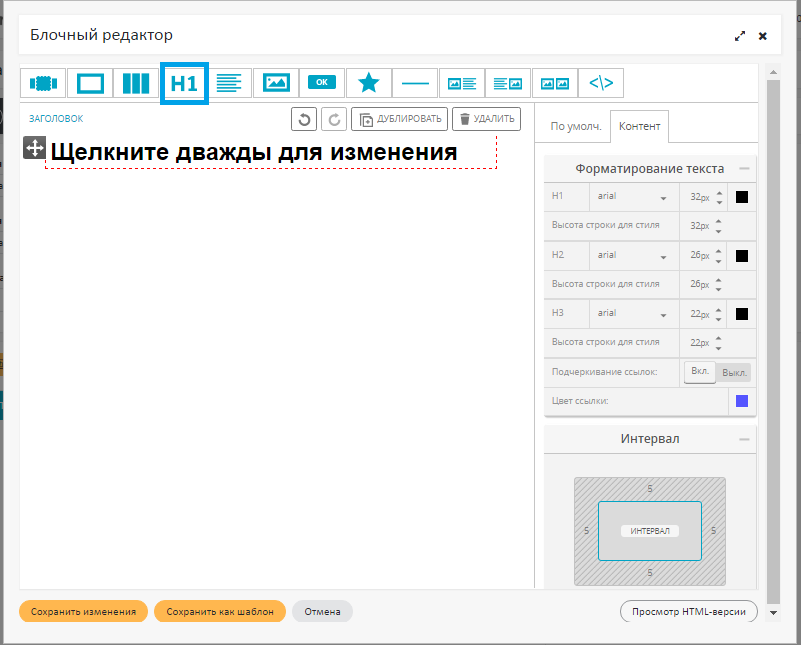Add an image block from toolbar
Viewport: 801px width, 645px height.
(276, 83)
